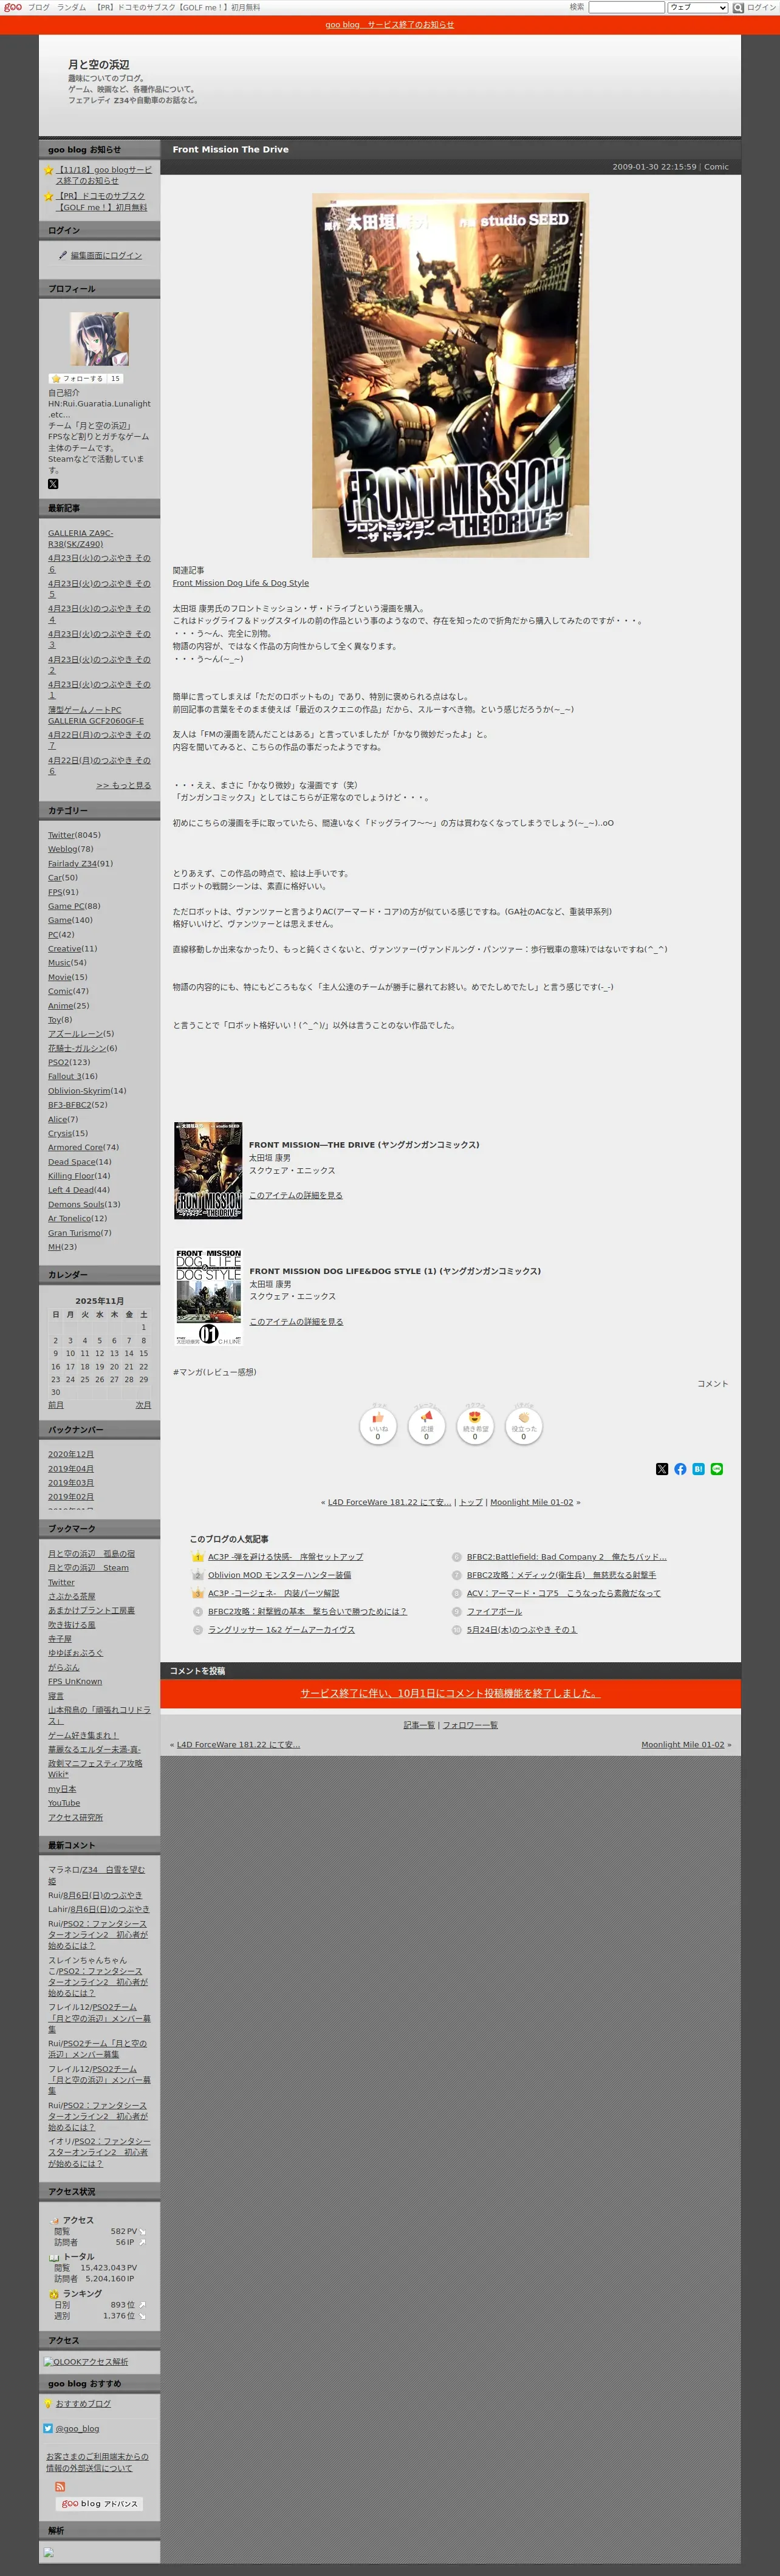Click the 役立った clapping reaction button
The width and height of the screenshot is (780, 2576).
coord(523,1426)
